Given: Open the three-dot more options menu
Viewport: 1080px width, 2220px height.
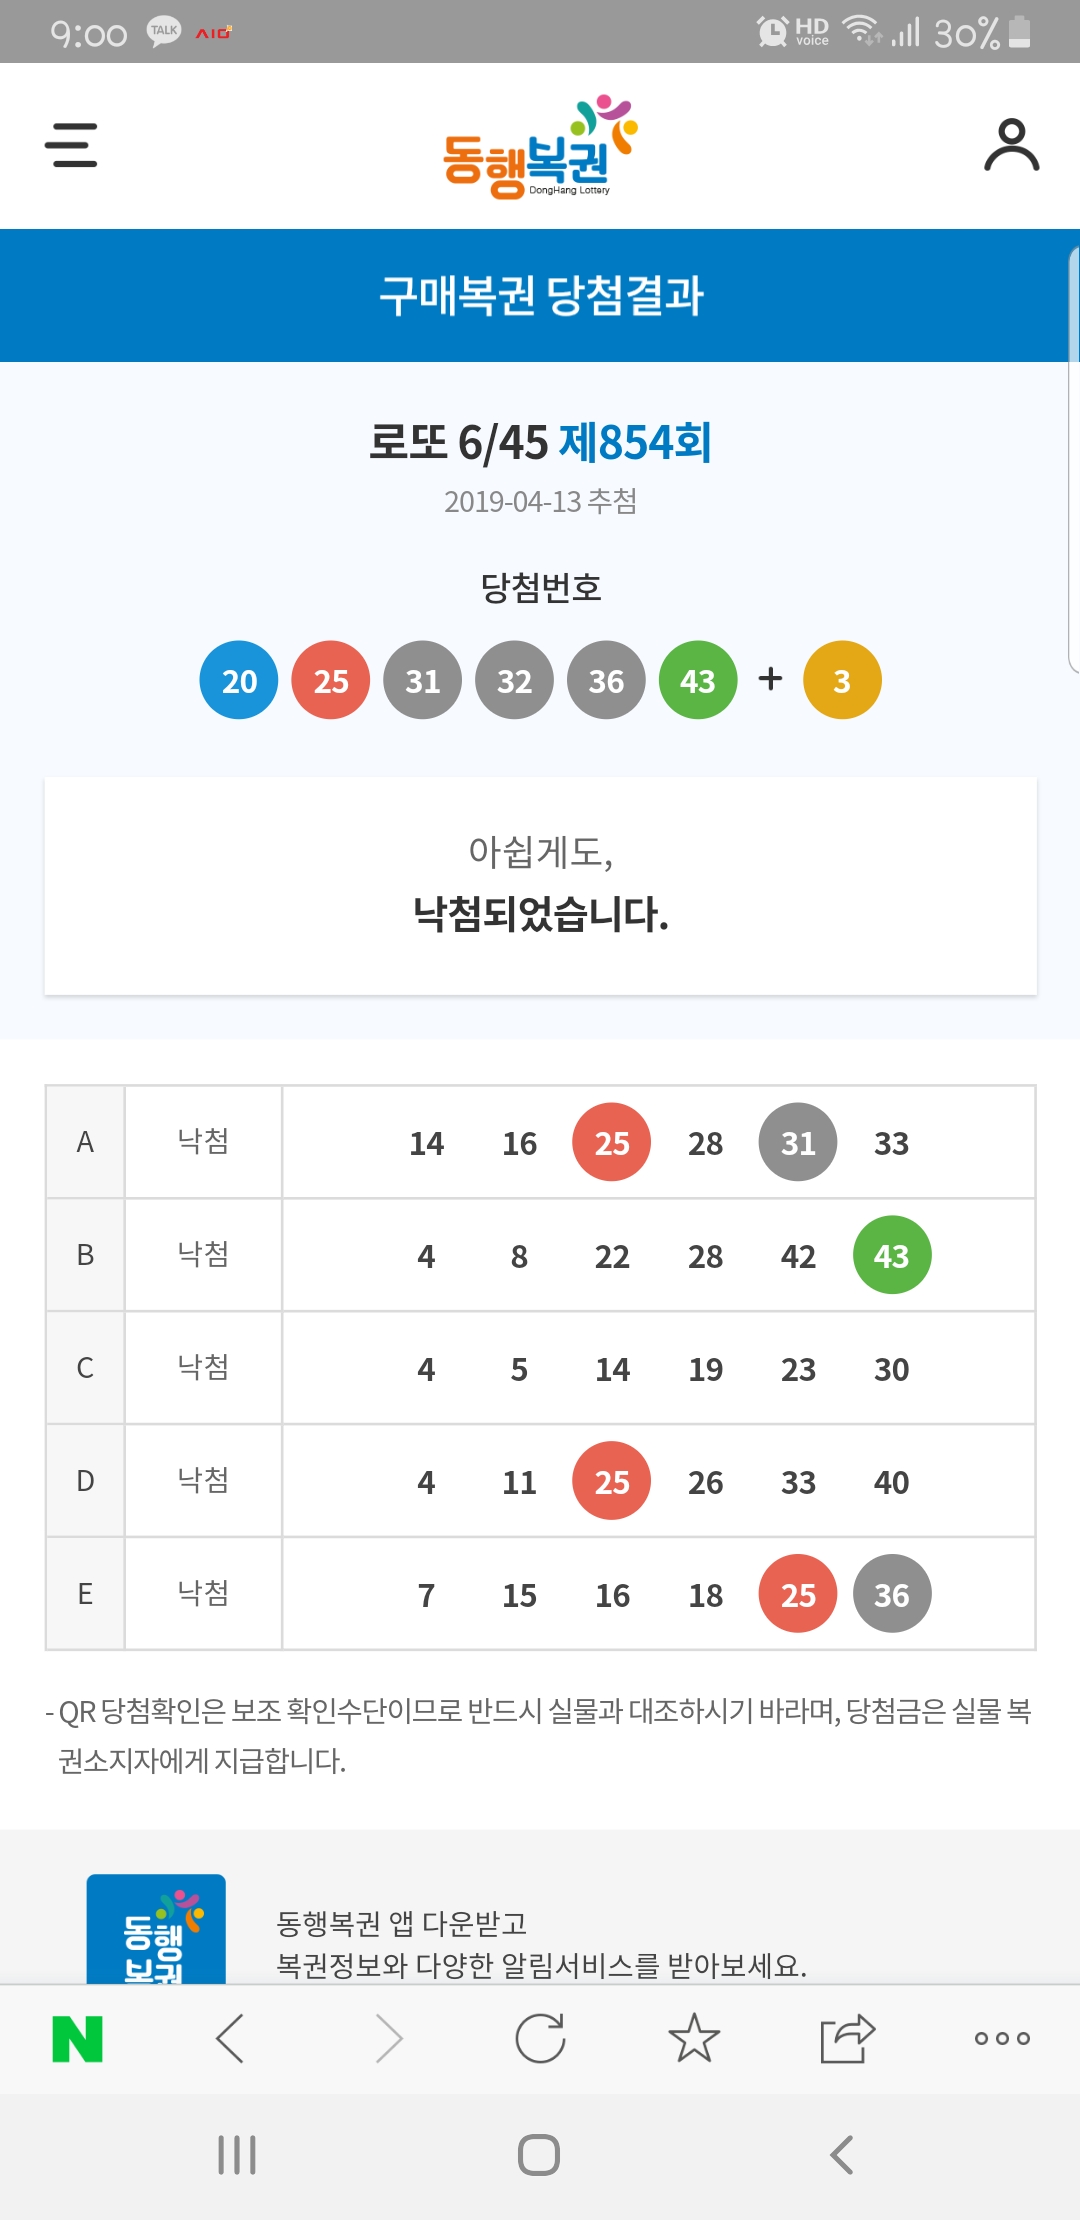Looking at the screenshot, I should coord(1001,2039).
